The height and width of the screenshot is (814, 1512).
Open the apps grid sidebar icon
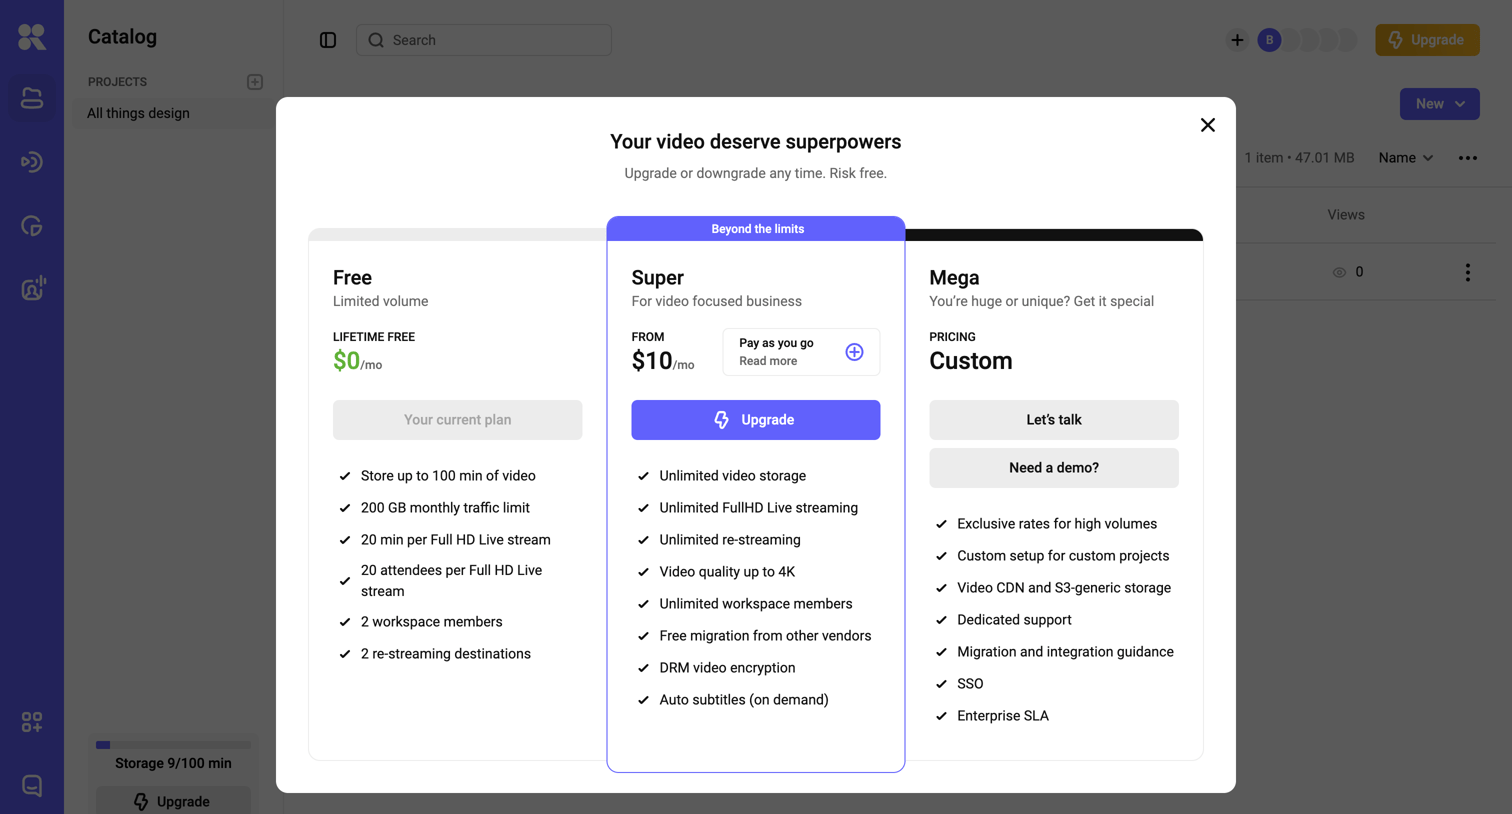point(32,722)
